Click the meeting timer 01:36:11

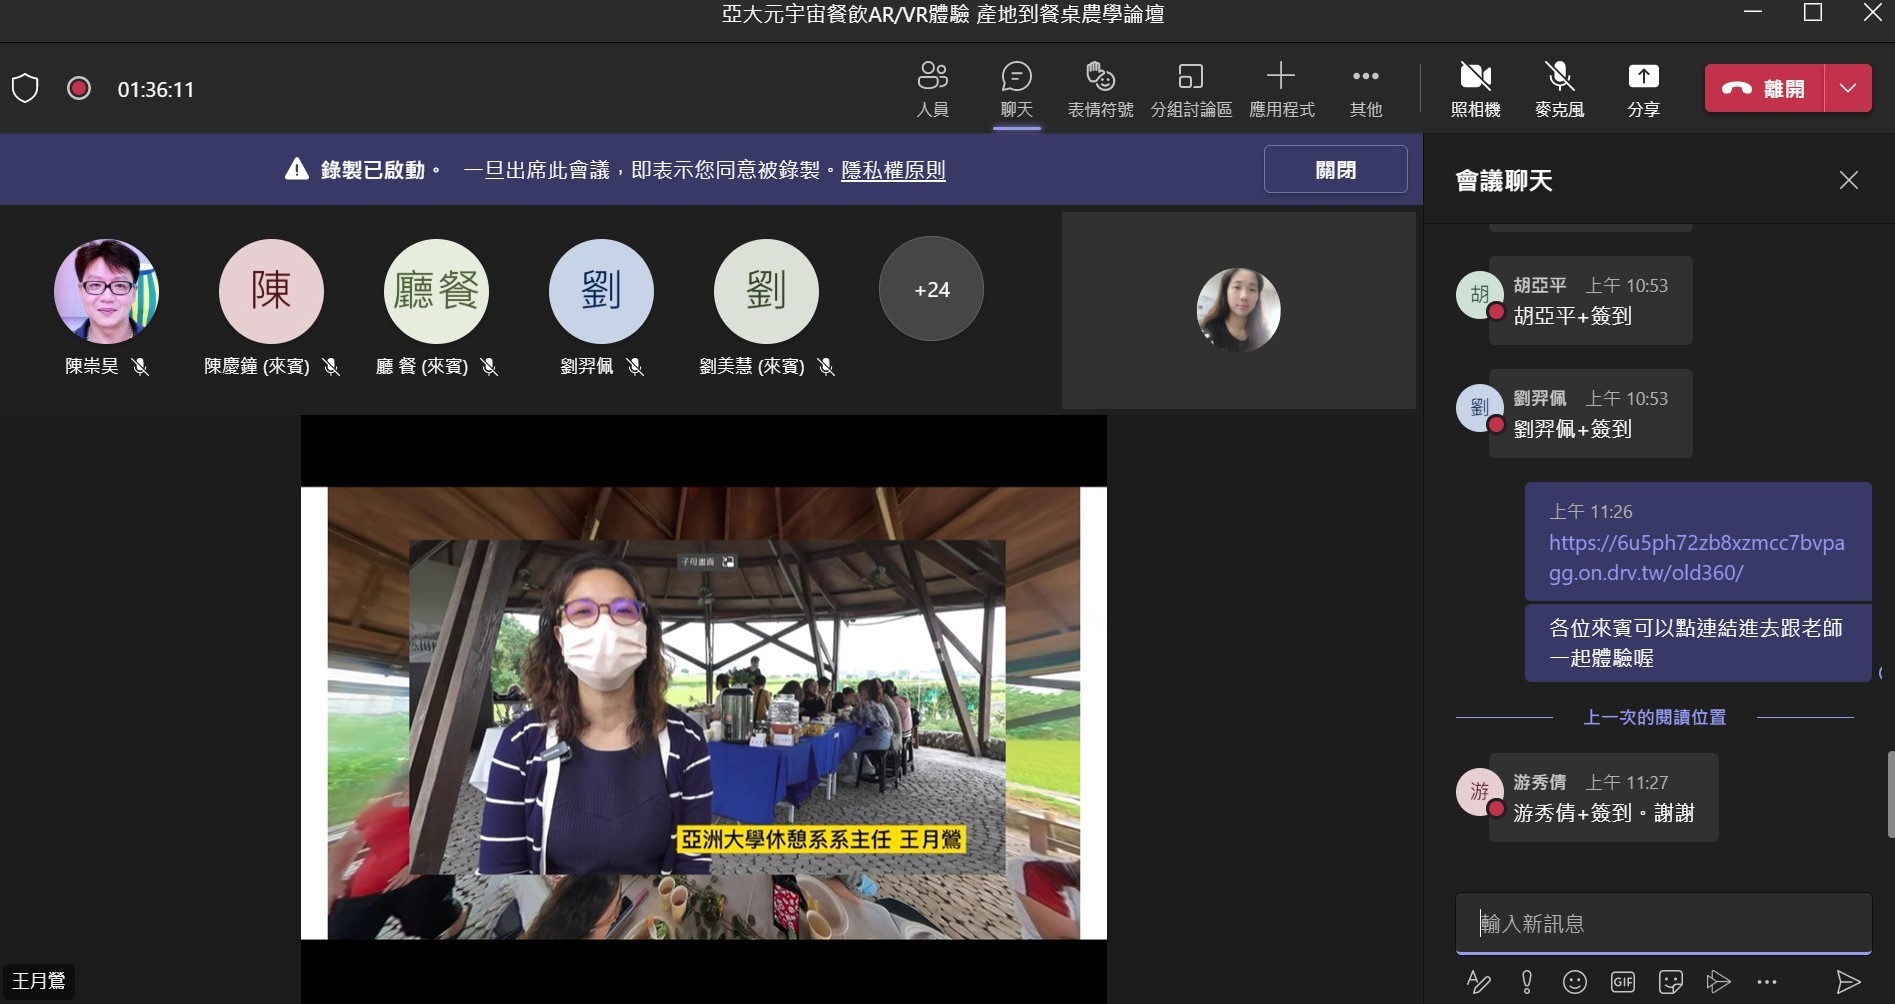[156, 89]
